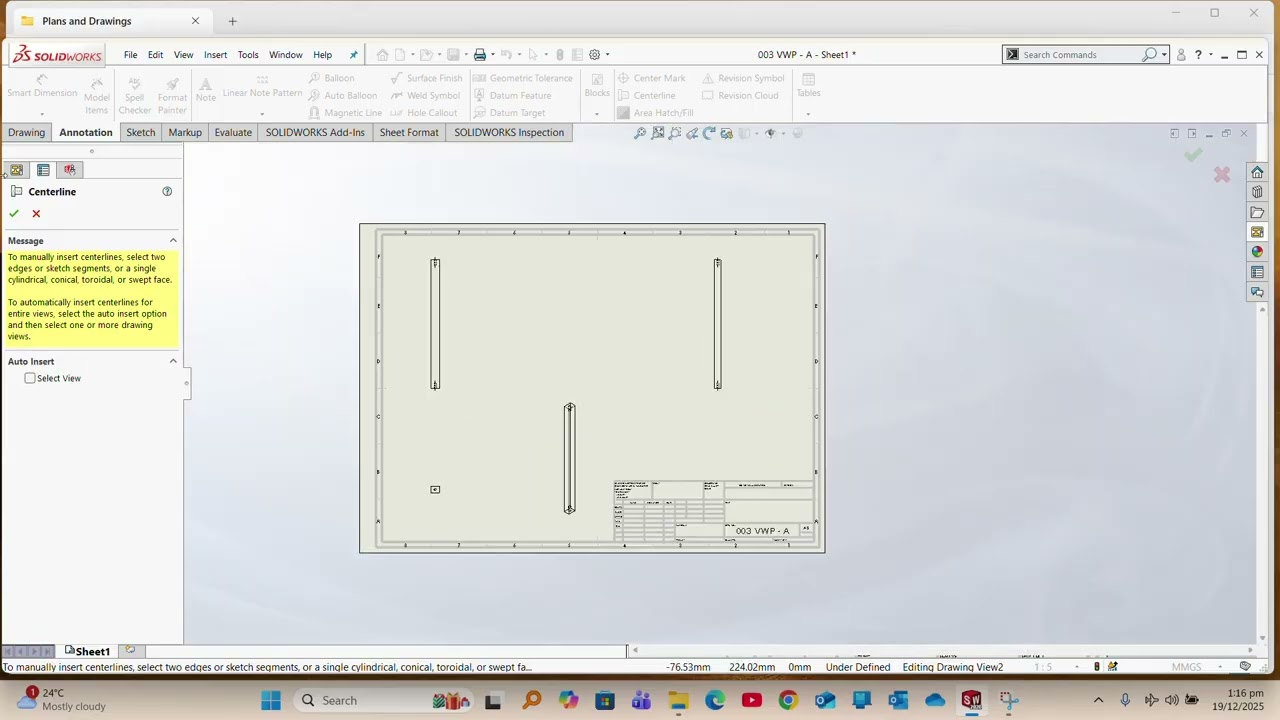This screenshot has width=1280, height=720.
Task: Click the Print icon in toolbar
Action: click(x=479, y=54)
